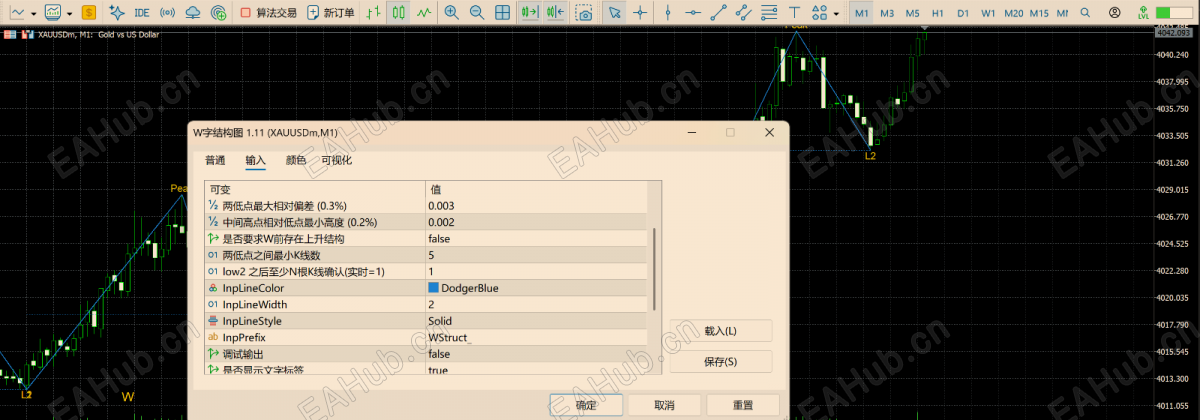Toggle the 调试输出 false value

point(538,354)
